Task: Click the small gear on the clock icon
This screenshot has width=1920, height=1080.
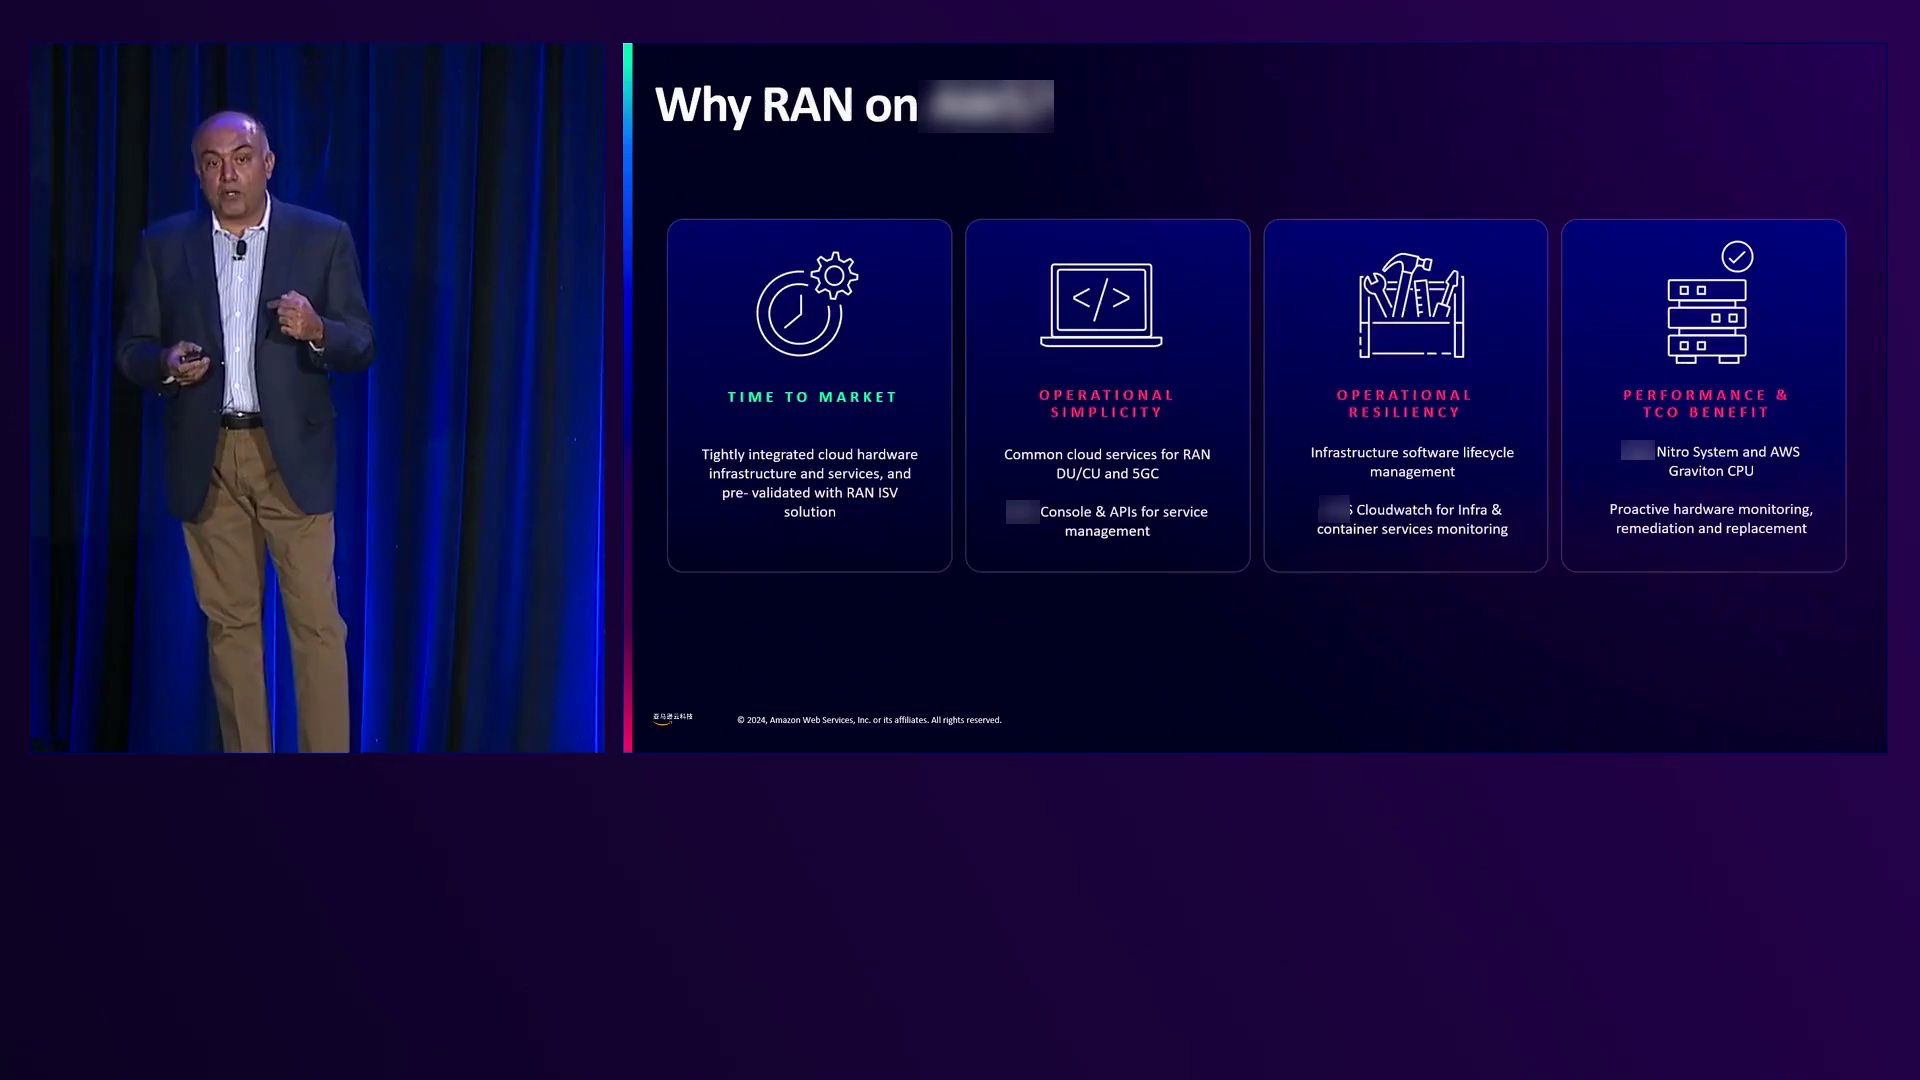Action: pos(835,275)
